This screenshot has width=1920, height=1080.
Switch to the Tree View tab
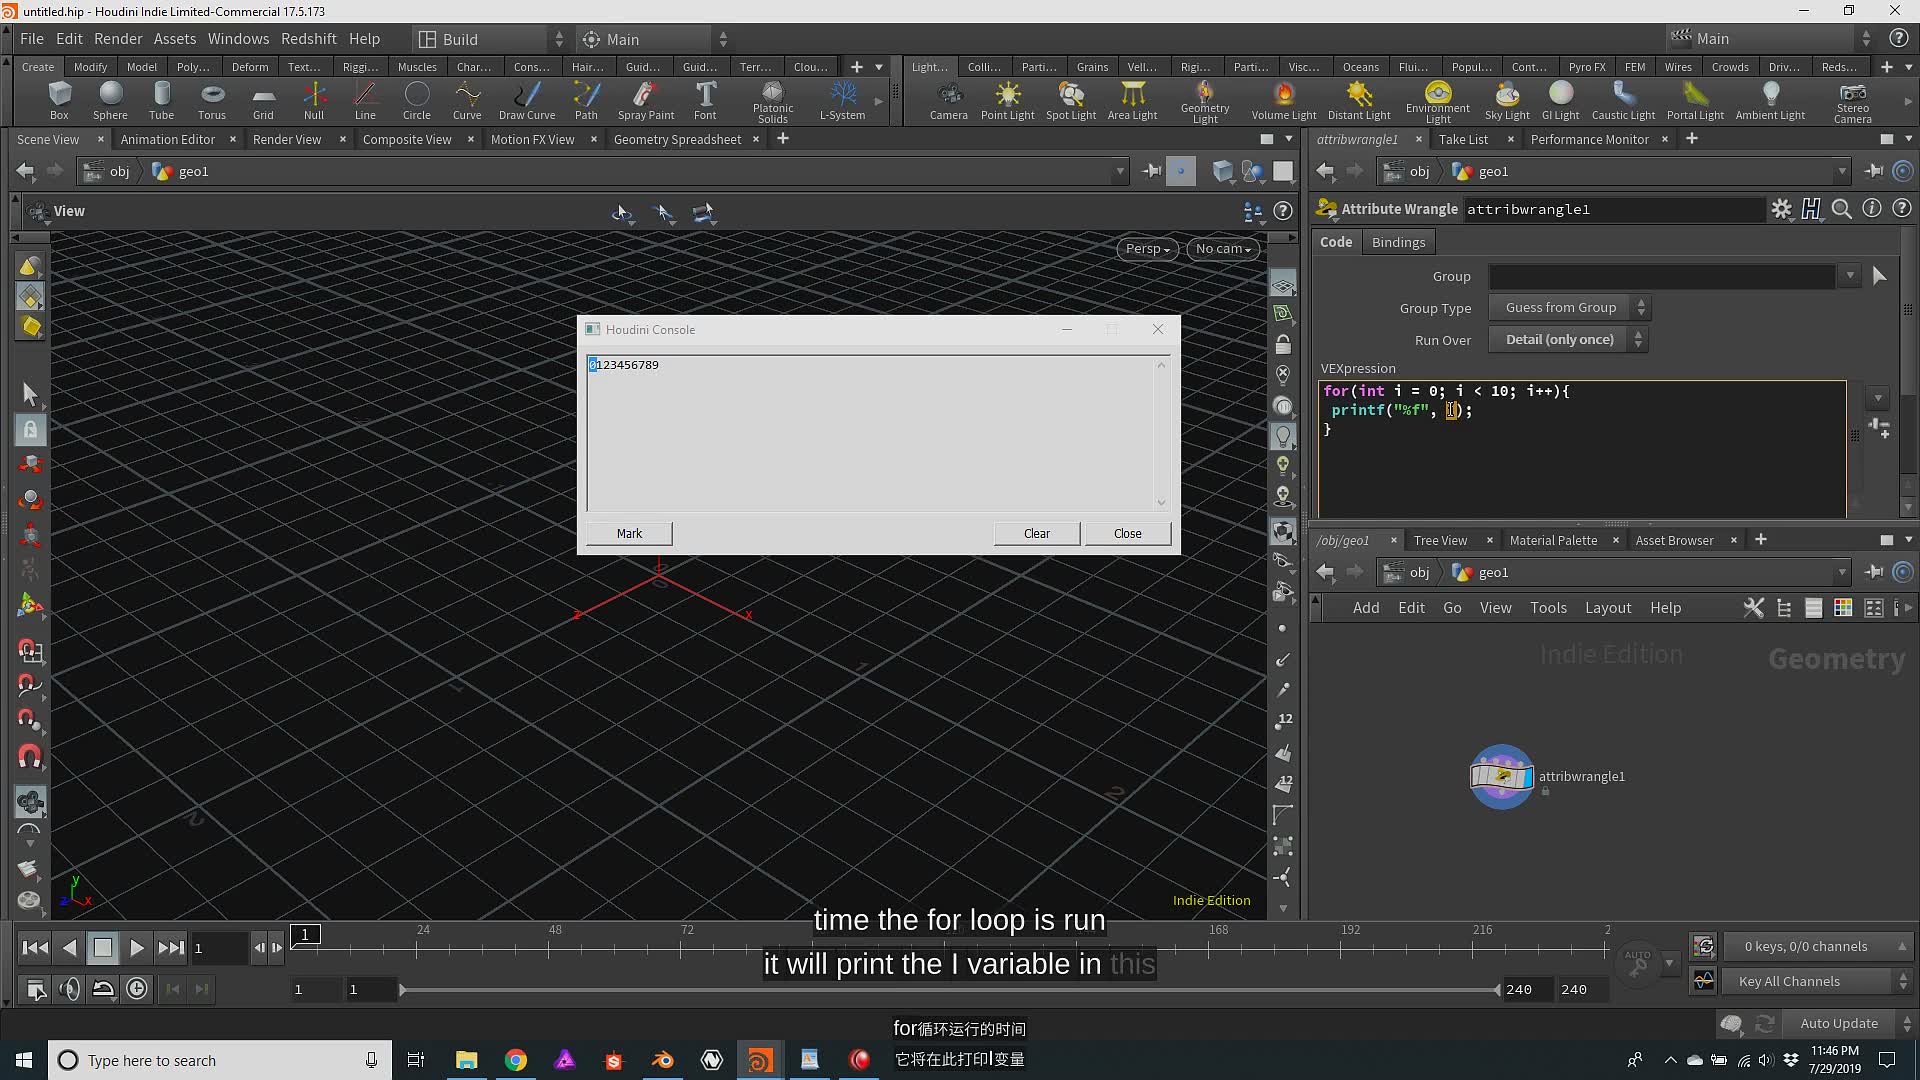point(1440,540)
